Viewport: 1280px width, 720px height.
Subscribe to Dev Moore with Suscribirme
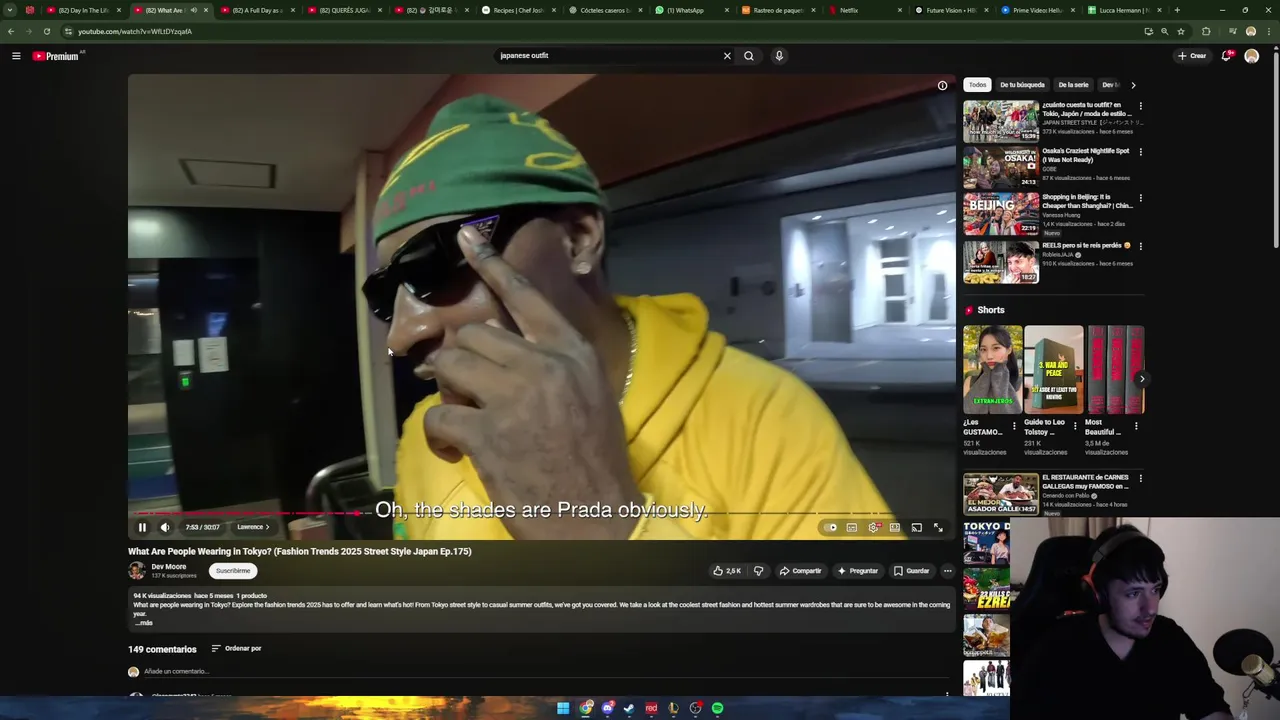233,571
